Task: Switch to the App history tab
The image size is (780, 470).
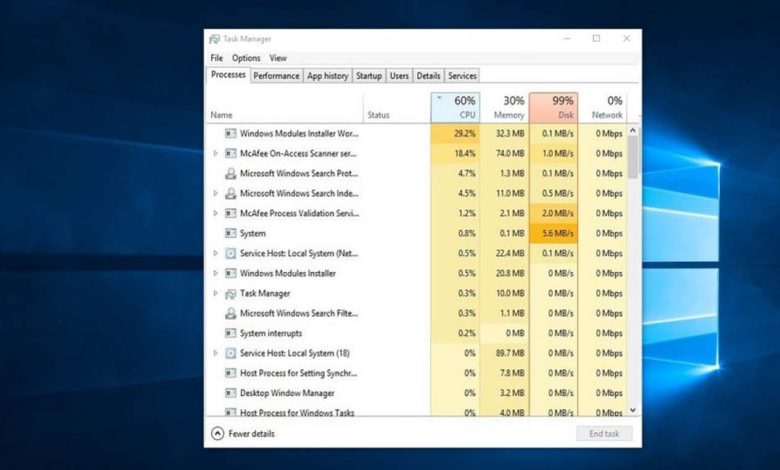Action: pos(327,76)
